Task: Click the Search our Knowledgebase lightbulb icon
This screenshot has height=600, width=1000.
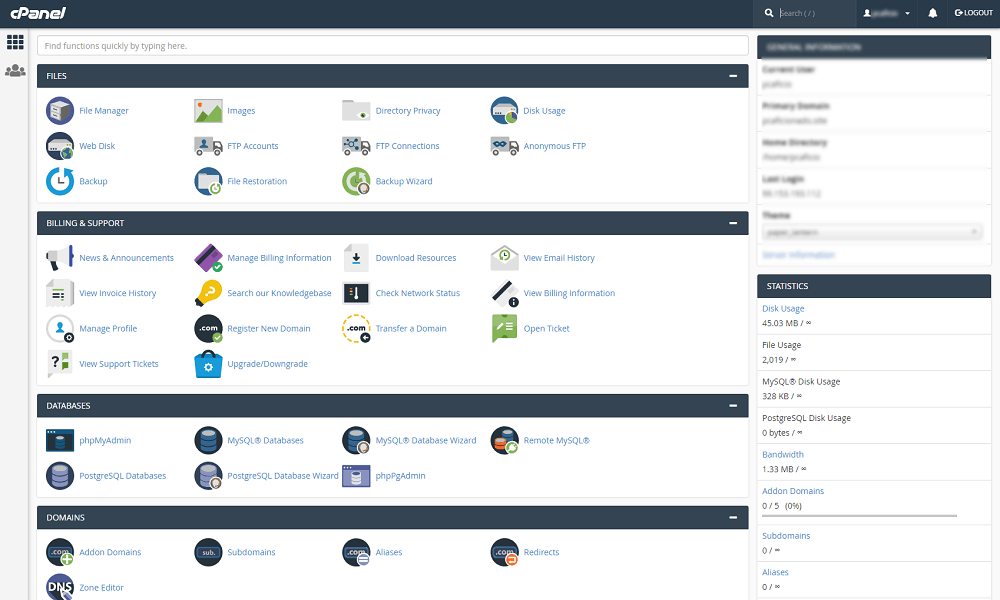Action: tap(208, 293)
